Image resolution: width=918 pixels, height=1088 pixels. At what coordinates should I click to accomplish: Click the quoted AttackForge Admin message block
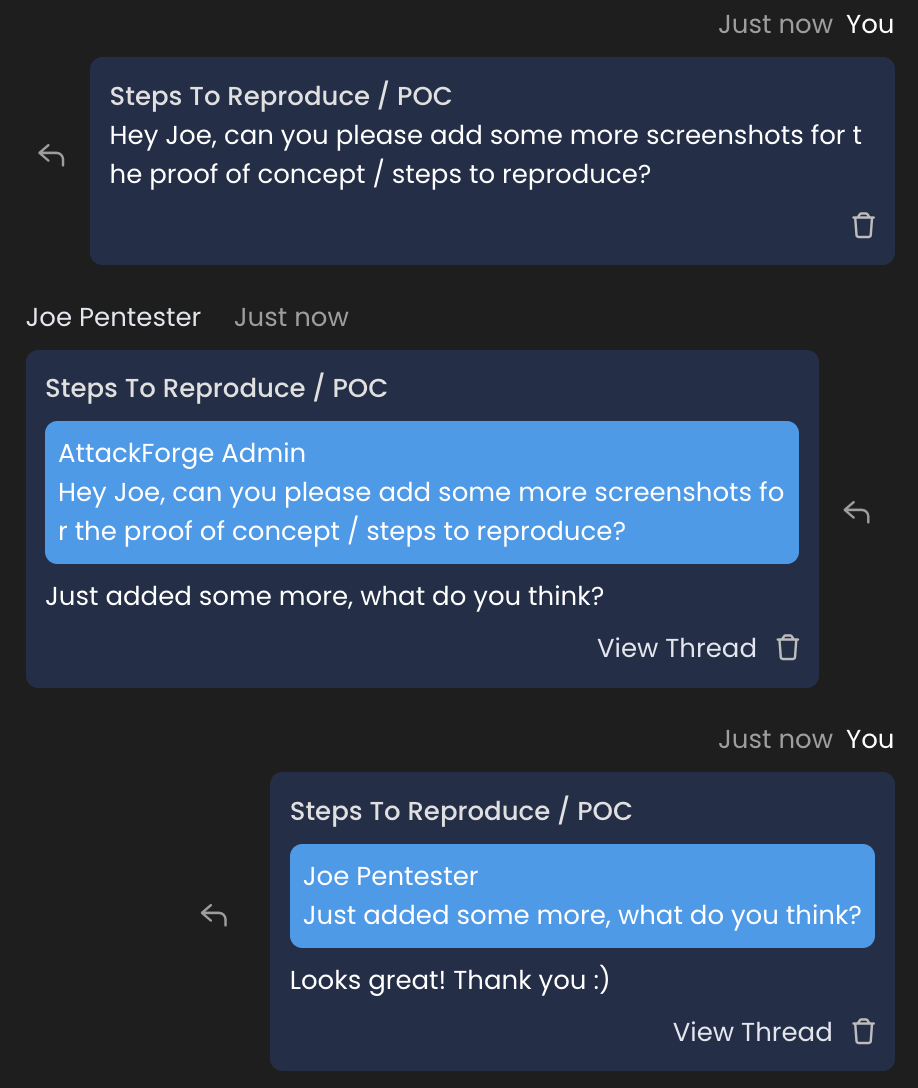pyautogui.click(x=421, y=492)
